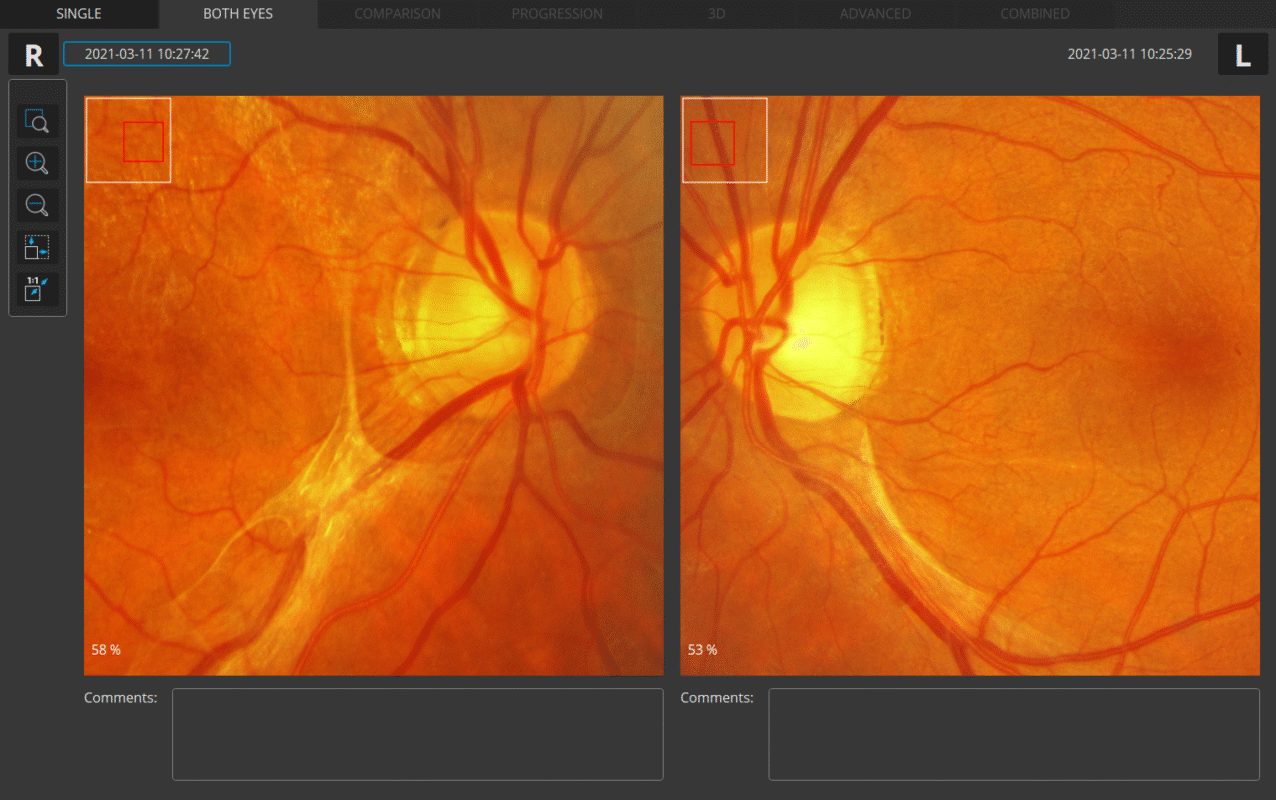Click the right eye Comments text box
Image resolution: width=1276 pixels, height=800 pixels.
click(x=418, y=734)
